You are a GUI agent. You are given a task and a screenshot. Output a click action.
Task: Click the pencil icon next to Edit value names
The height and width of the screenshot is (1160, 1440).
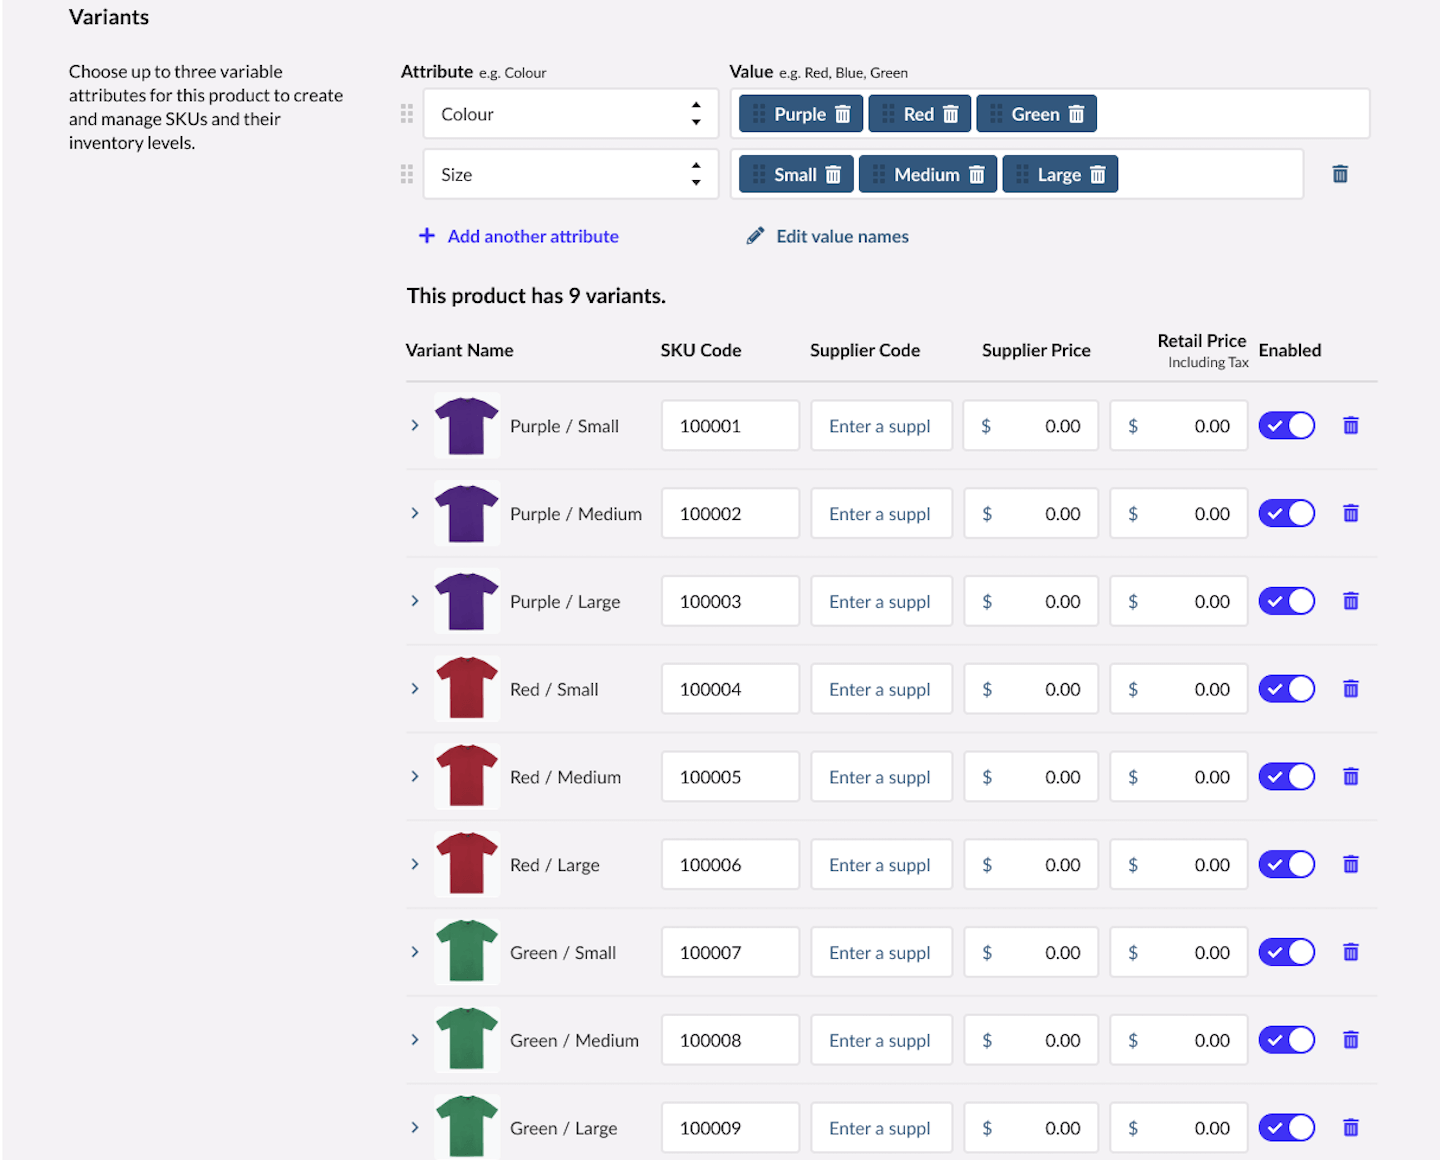[755, 236]
